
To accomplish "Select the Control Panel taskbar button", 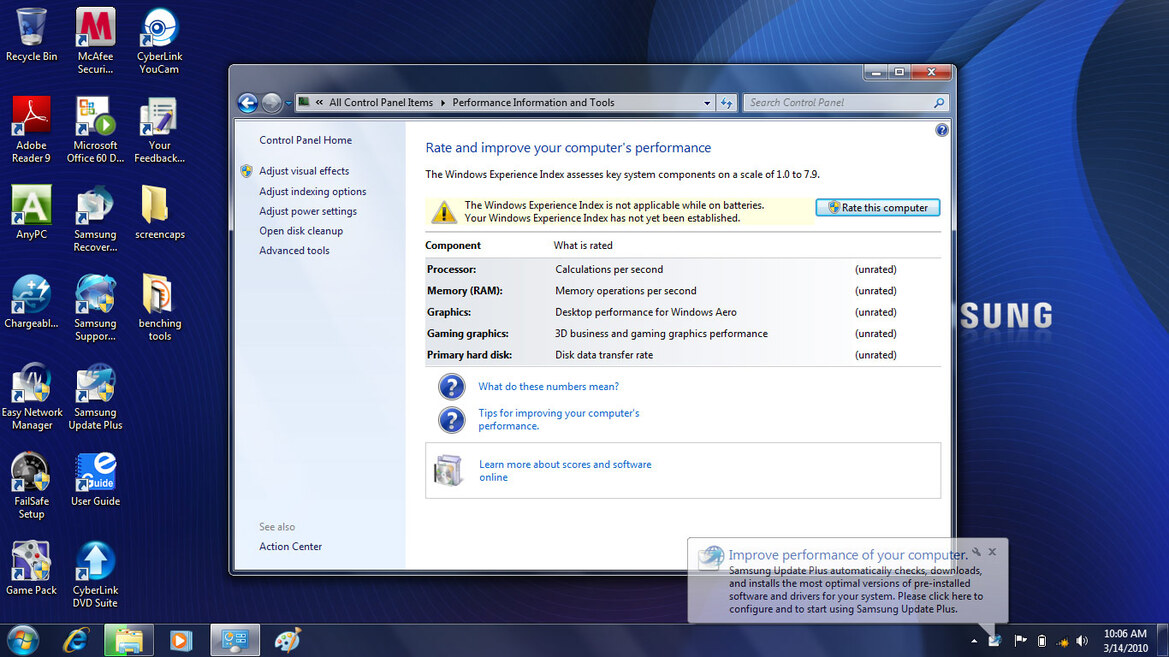I will pos(235,640).
